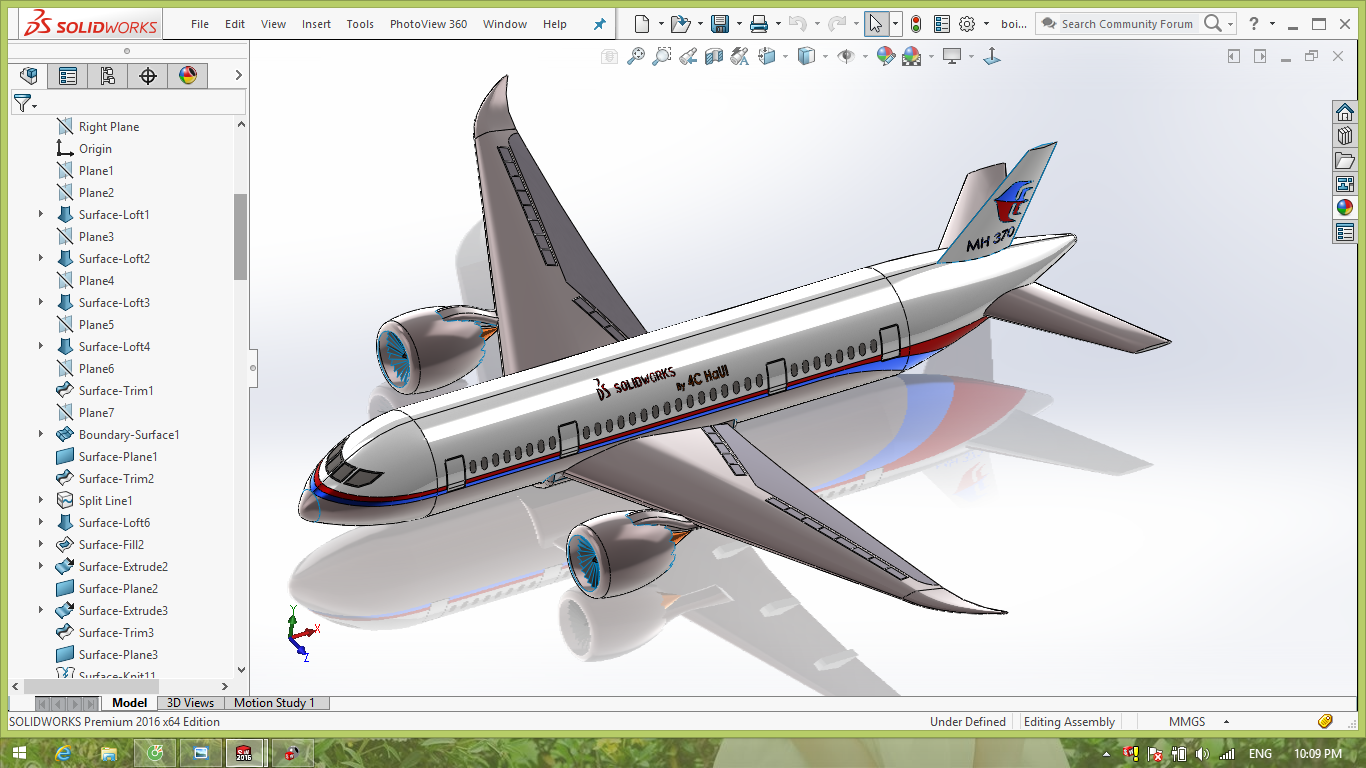Open the unit system MMGS dropdown
The image size is (1366, 768).
[x=1226, y=721]
